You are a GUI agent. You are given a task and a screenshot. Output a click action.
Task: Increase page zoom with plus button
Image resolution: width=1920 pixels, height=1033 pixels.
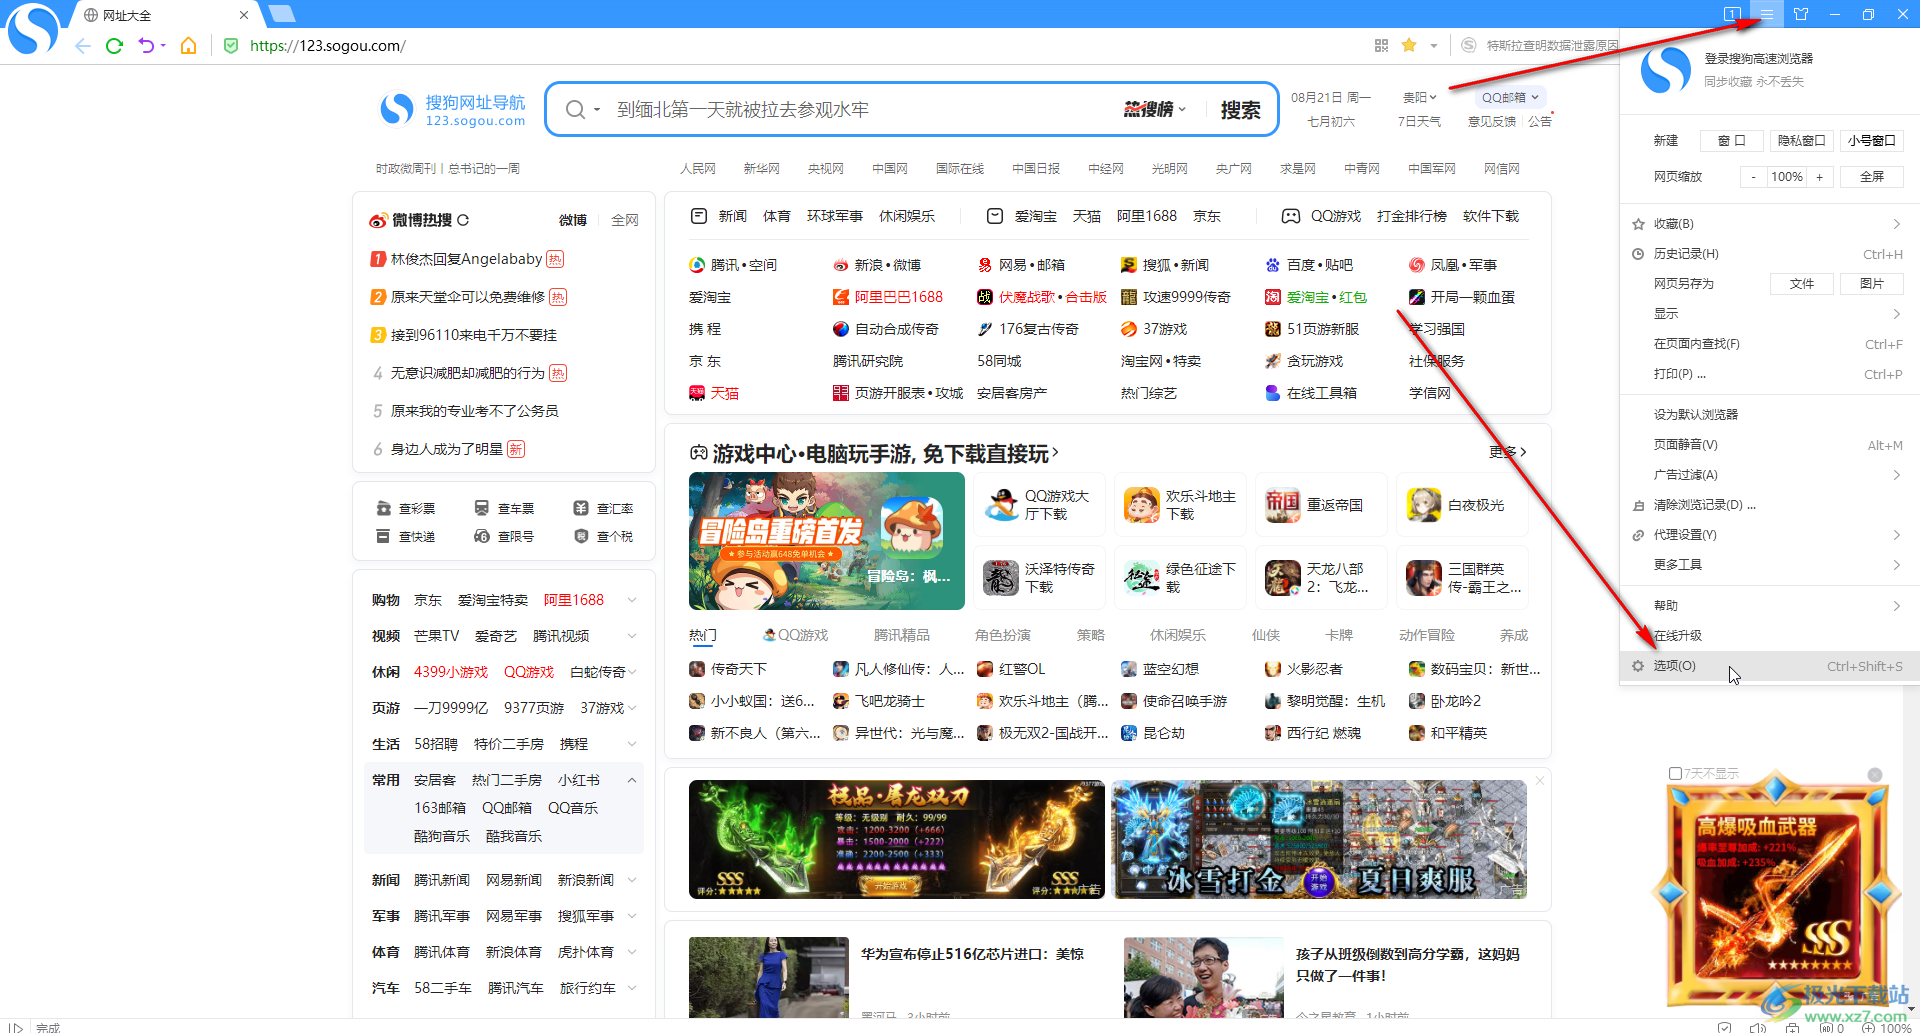click(x=1820, y=177)
